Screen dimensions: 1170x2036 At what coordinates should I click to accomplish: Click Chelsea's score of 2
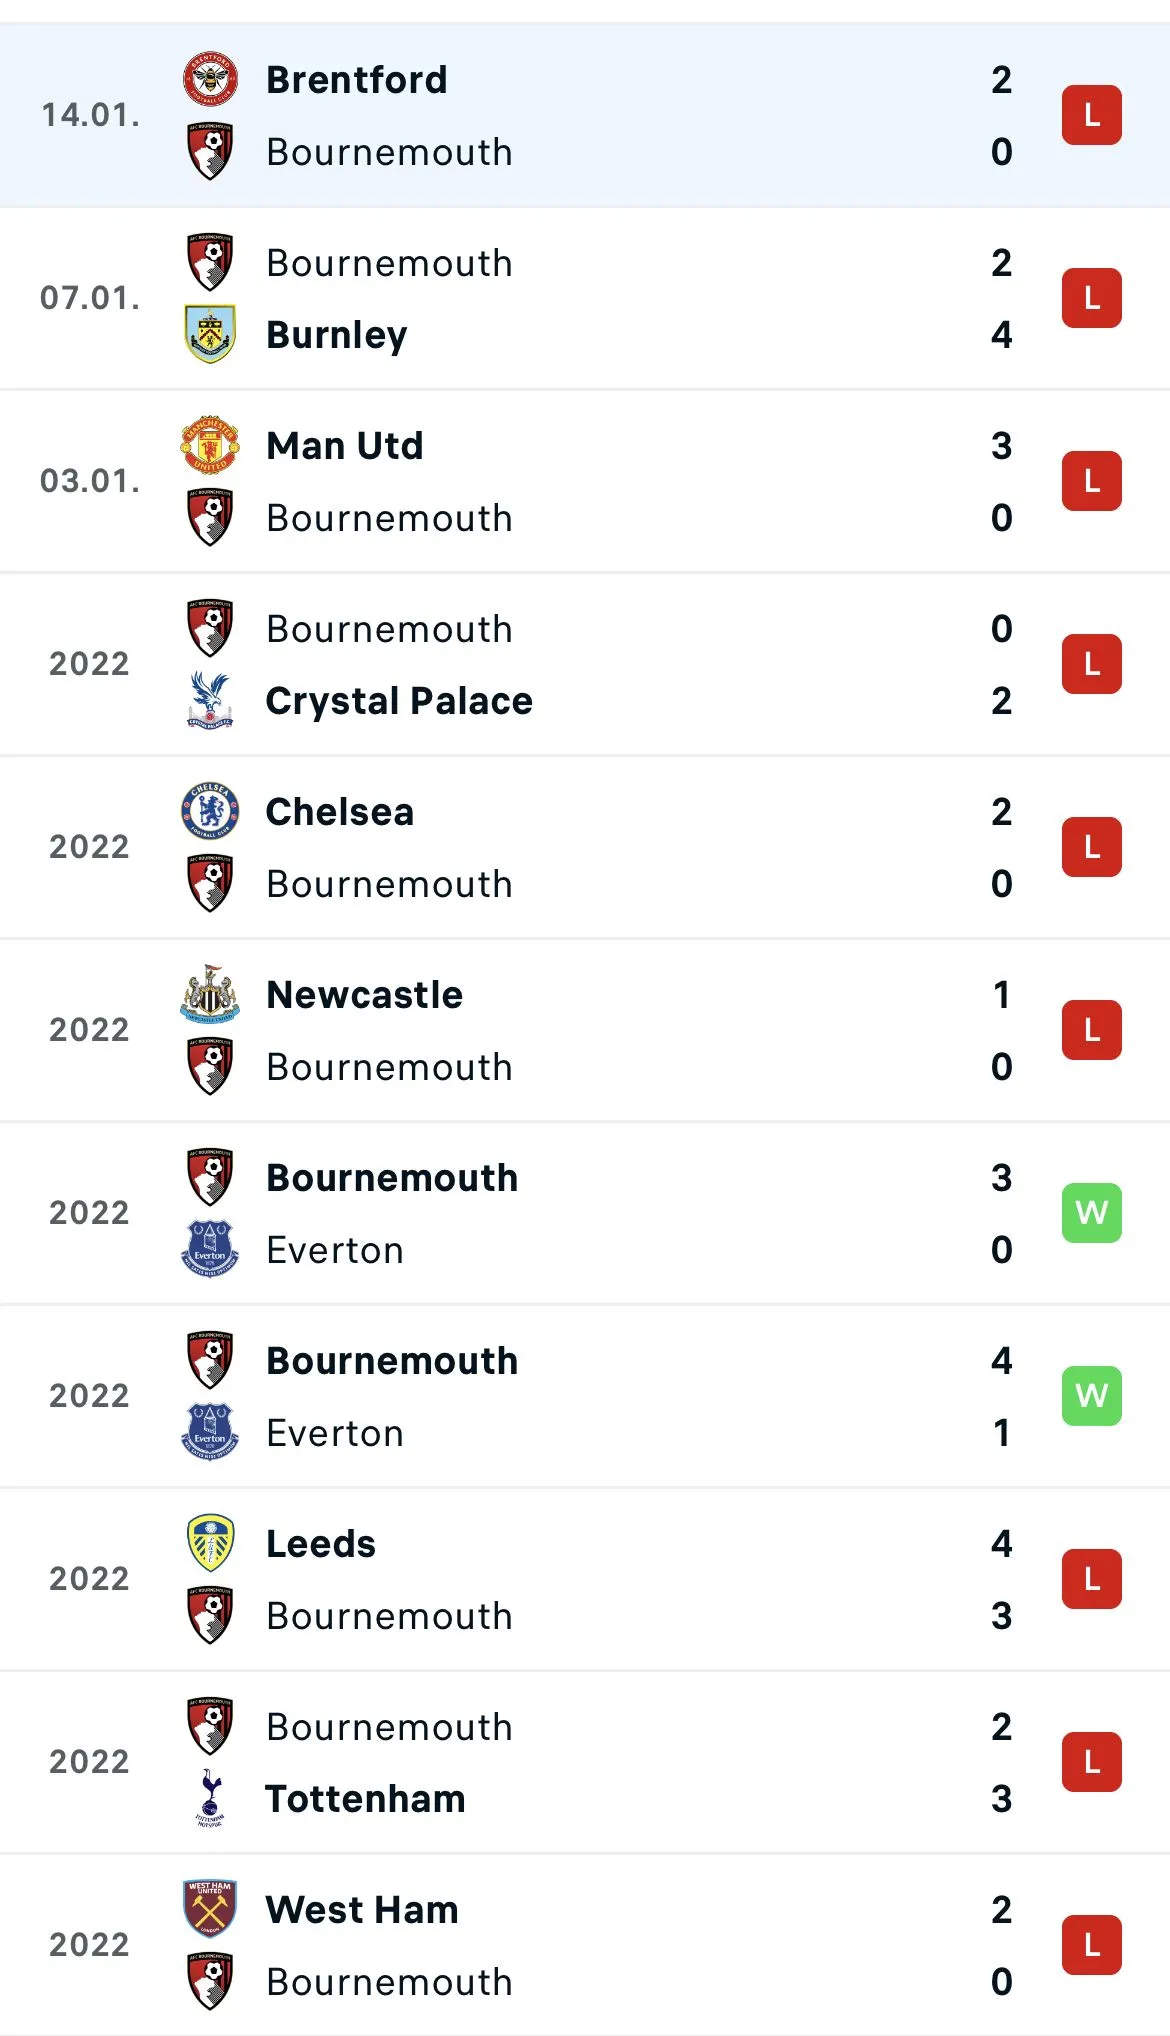1001,812
